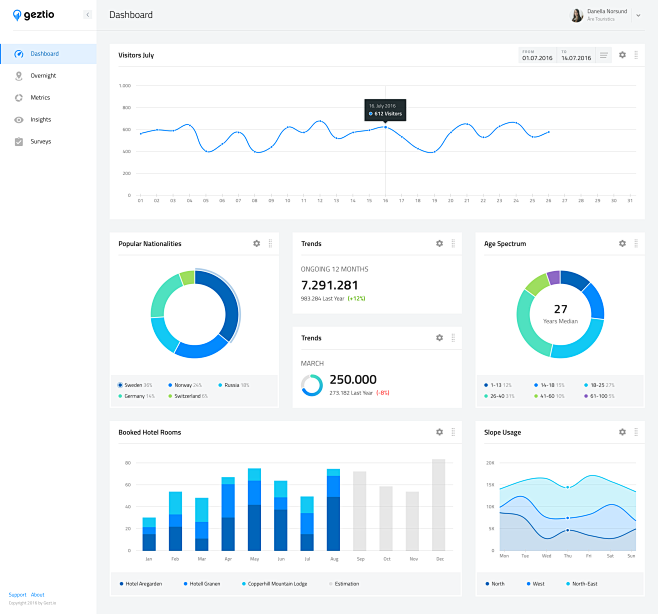Open settings gear for Ongoing 12 Months Trends
658x614 pixels.
point(439,243)
